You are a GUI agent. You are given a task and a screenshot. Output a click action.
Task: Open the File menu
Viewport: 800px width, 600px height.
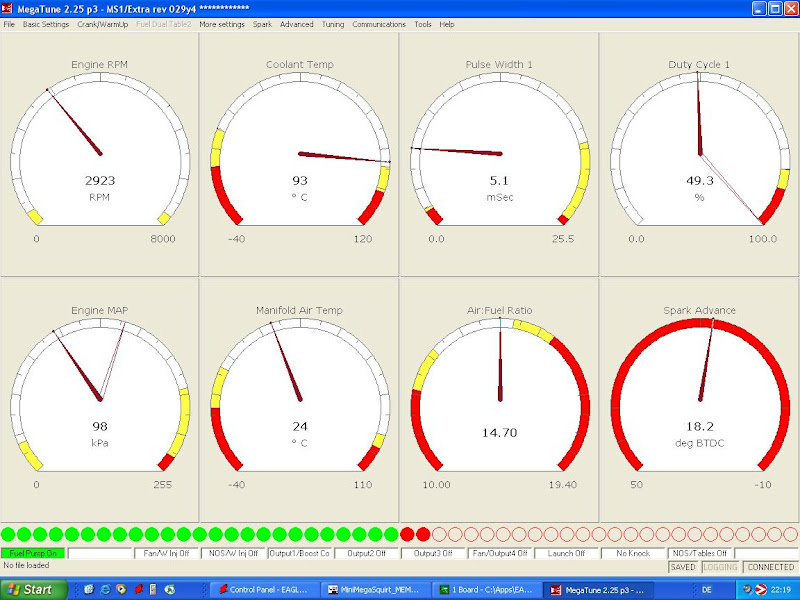coord(9,24)
